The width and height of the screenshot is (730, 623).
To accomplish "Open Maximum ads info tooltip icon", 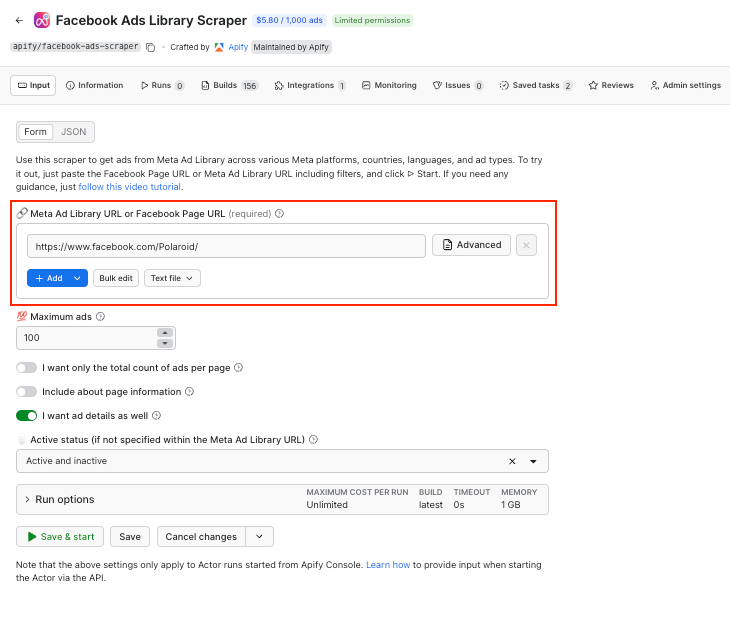I will click(100, 317).
